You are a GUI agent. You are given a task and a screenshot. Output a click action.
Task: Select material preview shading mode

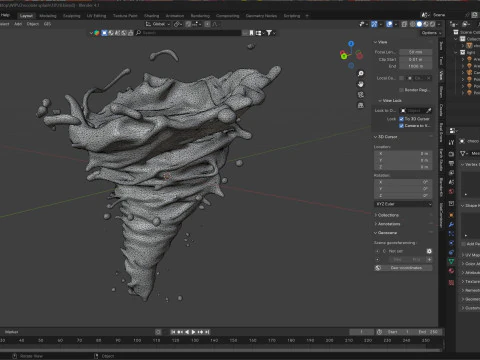[426, 24]
